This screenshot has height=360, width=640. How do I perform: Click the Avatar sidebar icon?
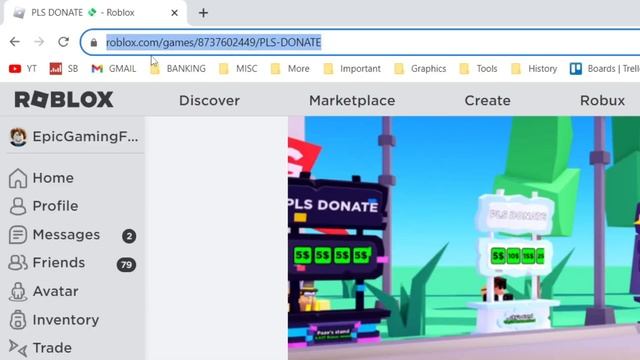point(18,291)
